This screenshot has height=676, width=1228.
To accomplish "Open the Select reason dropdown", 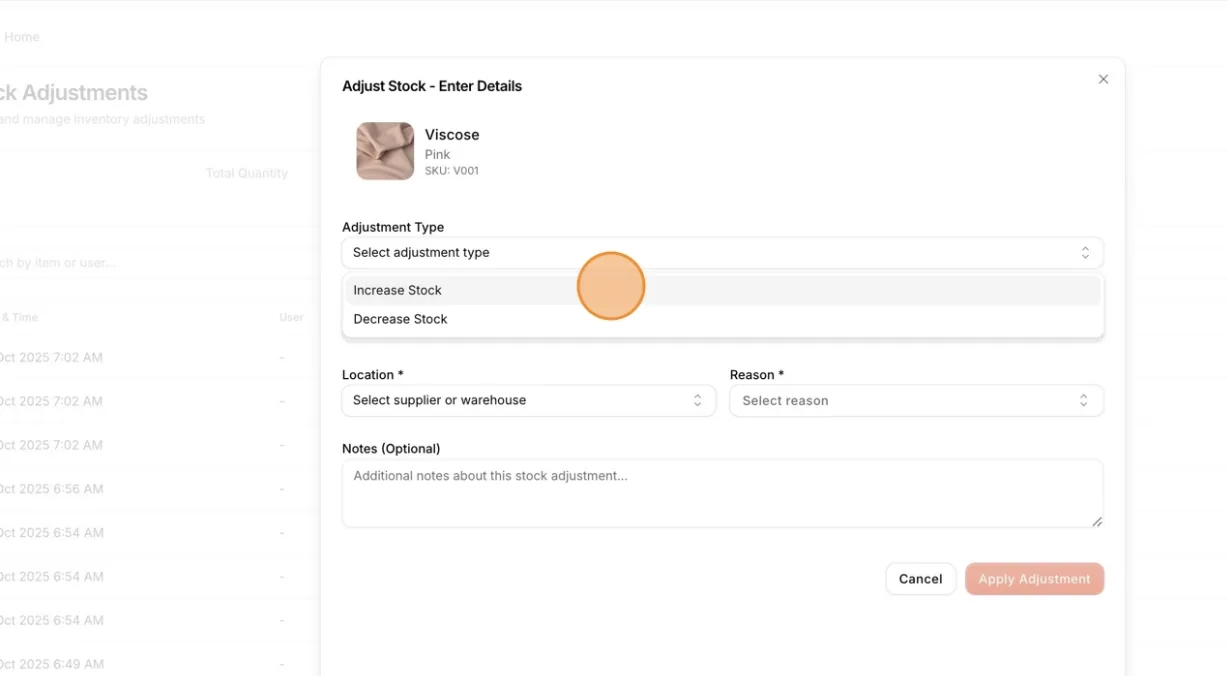I will (916, 400).
